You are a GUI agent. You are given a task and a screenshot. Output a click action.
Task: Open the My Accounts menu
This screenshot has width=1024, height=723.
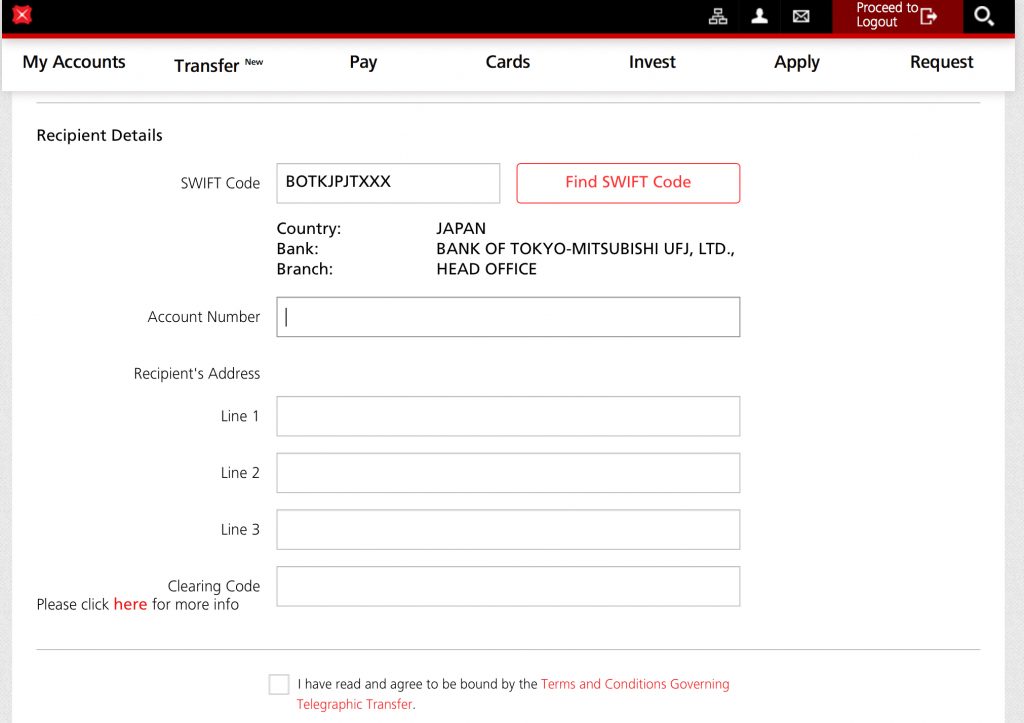click(74, 62)
